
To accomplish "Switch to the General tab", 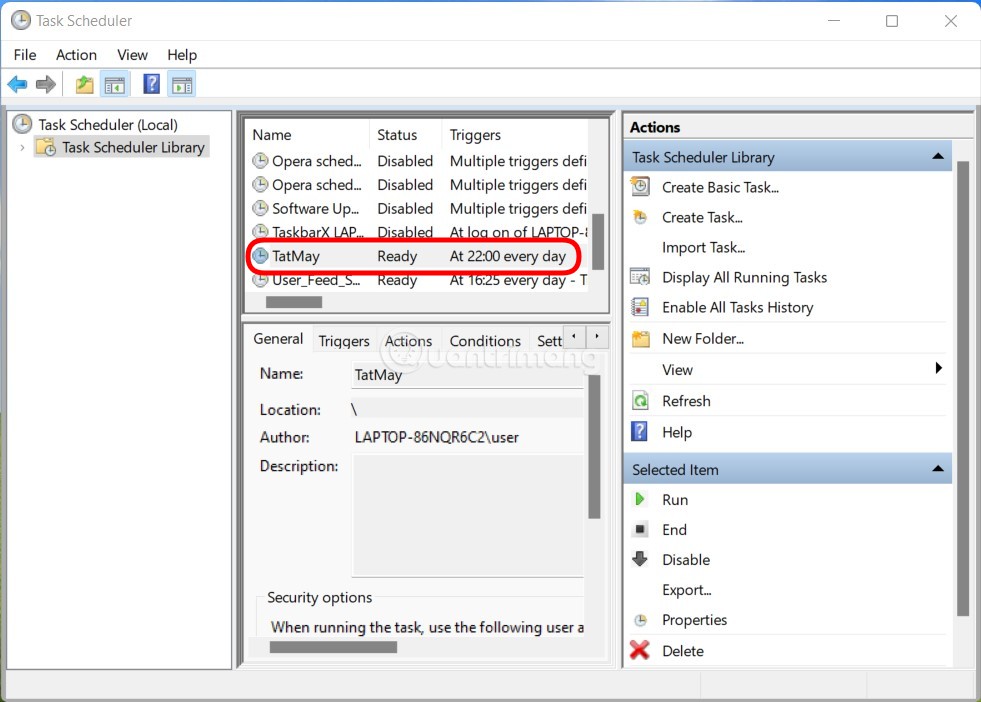I will pos(278,338).
